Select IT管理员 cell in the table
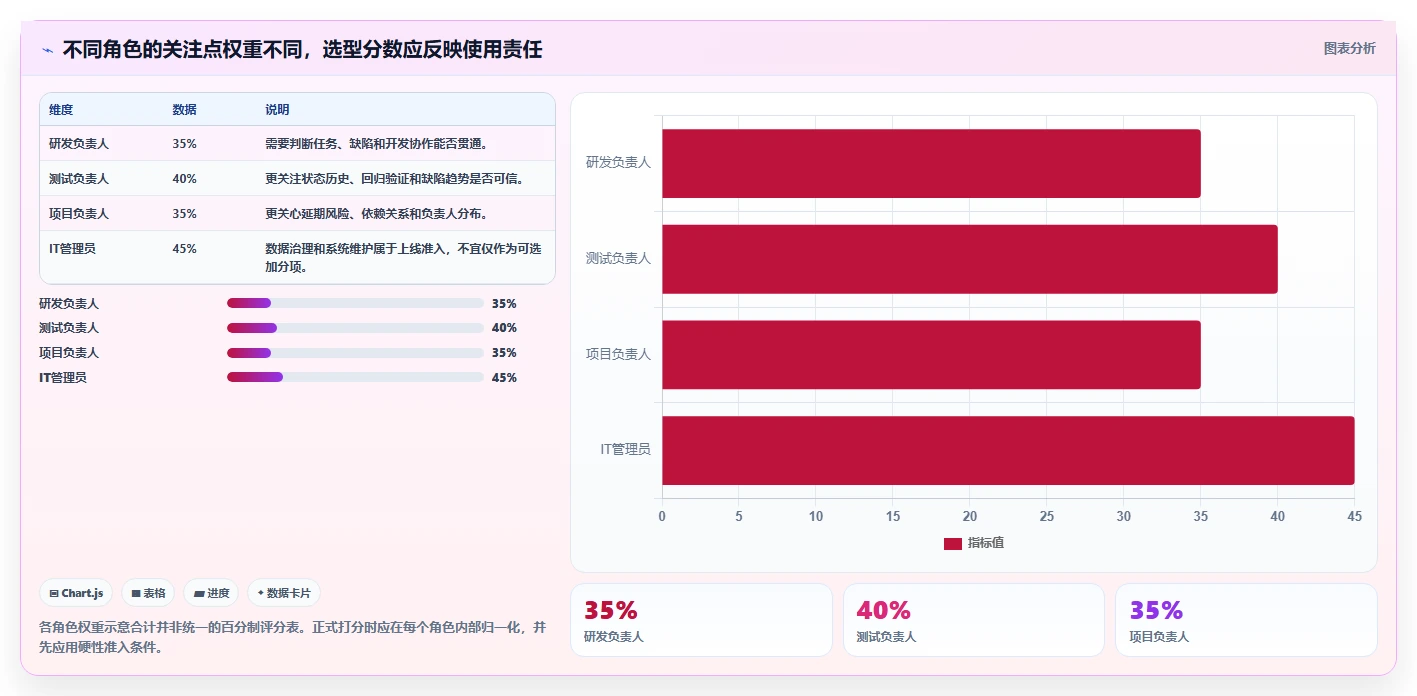Screen dimensions: 1417x696 [72, 249]
